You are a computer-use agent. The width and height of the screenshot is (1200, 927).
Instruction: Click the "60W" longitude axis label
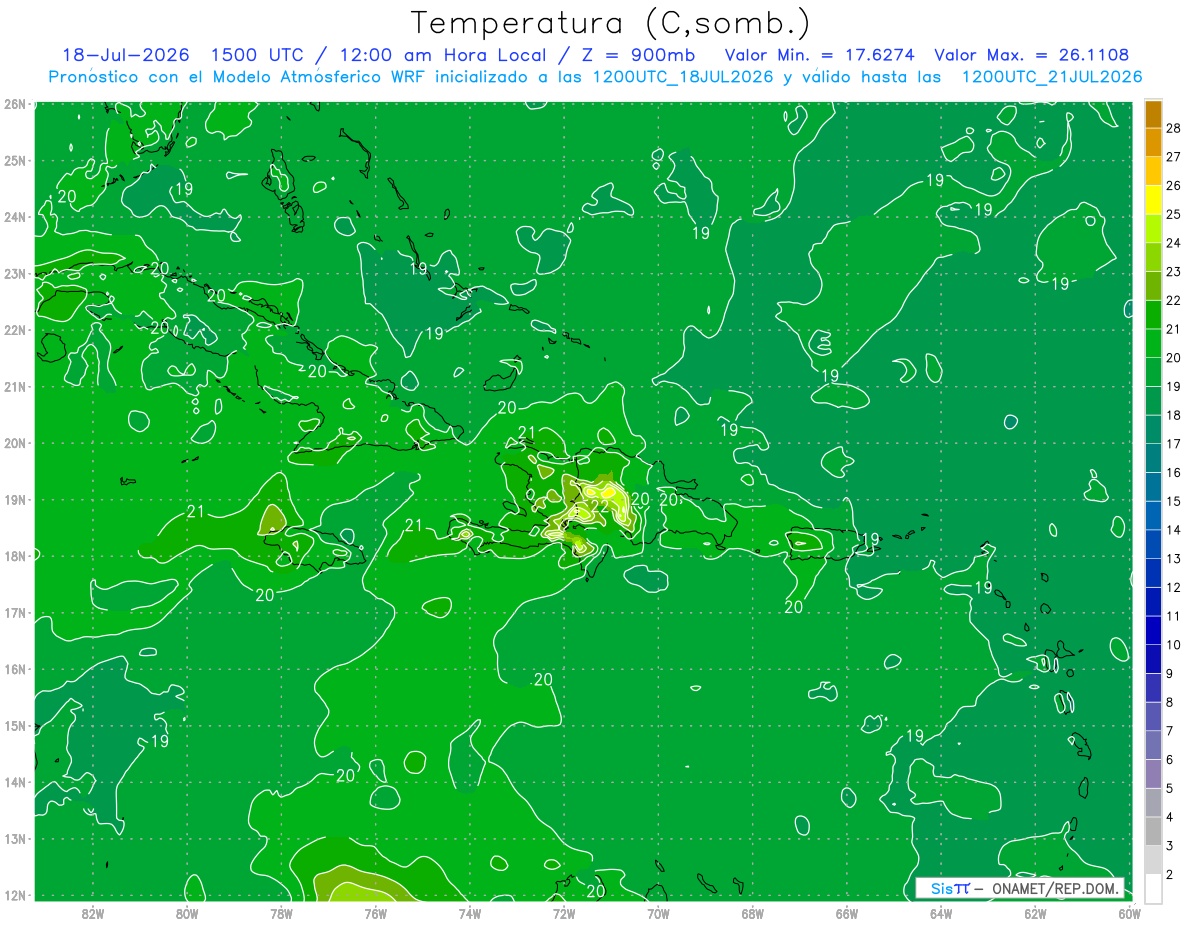[1129, 913]
